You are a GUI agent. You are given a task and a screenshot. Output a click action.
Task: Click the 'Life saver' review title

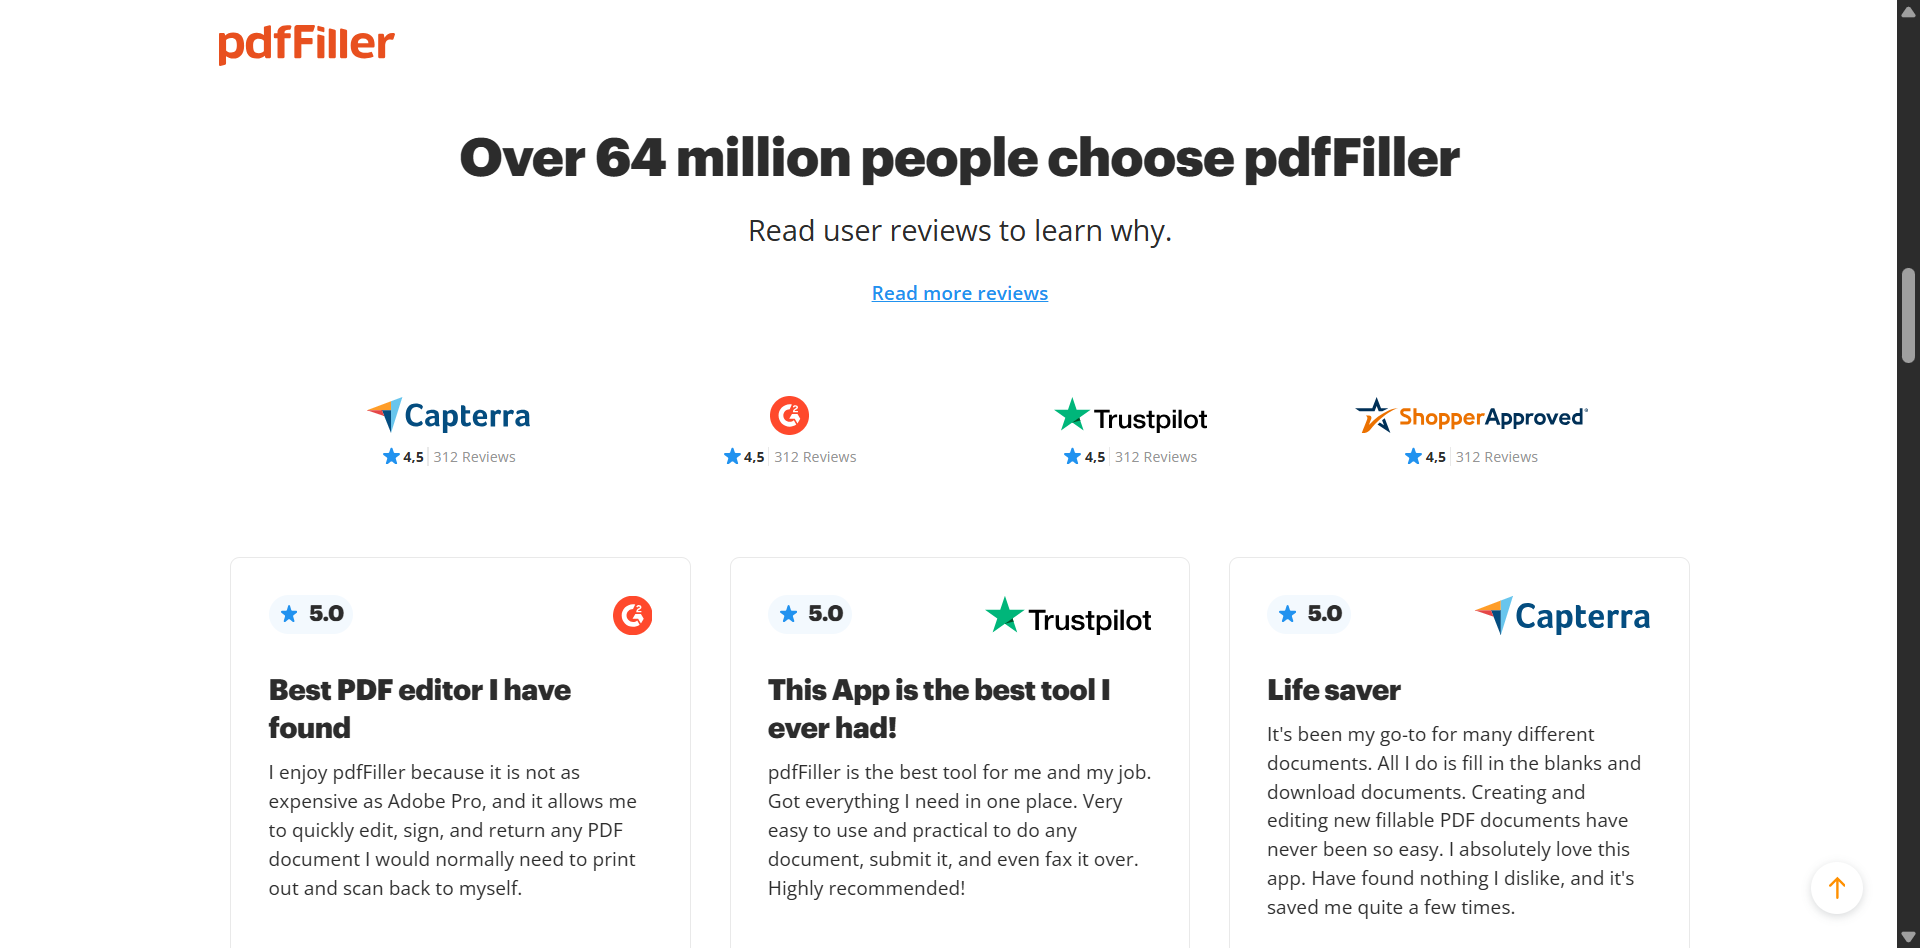click(1334, 690)
